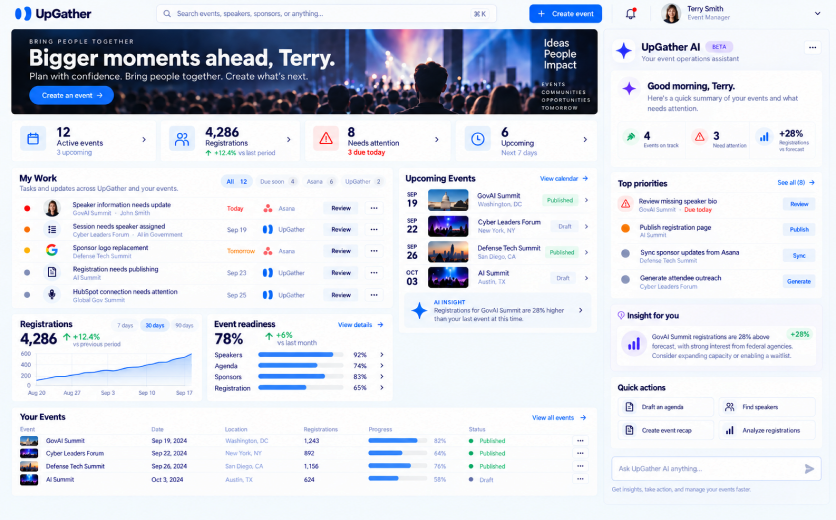836x520 pixels.
Task: Click the Upcoming clock icon
Action: [x=478, y=139]
